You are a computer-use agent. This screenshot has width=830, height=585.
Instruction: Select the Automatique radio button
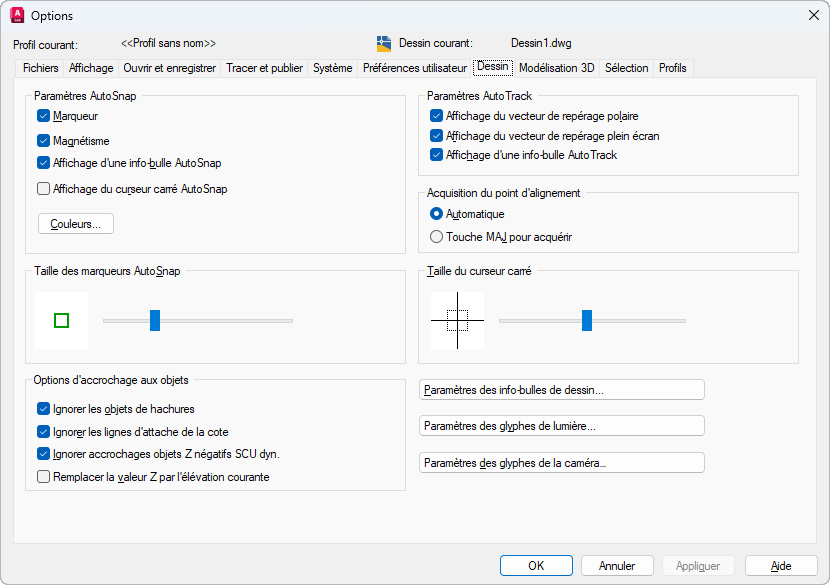point(436,214)
